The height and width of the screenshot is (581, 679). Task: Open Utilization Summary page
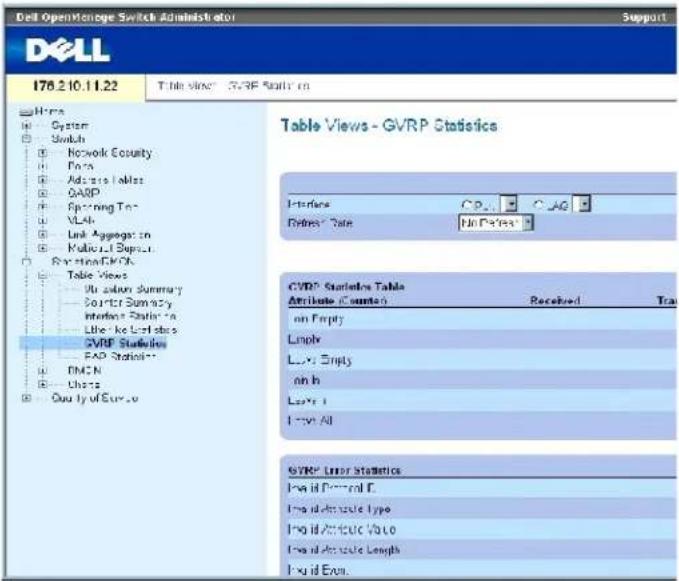coord(133,289)
